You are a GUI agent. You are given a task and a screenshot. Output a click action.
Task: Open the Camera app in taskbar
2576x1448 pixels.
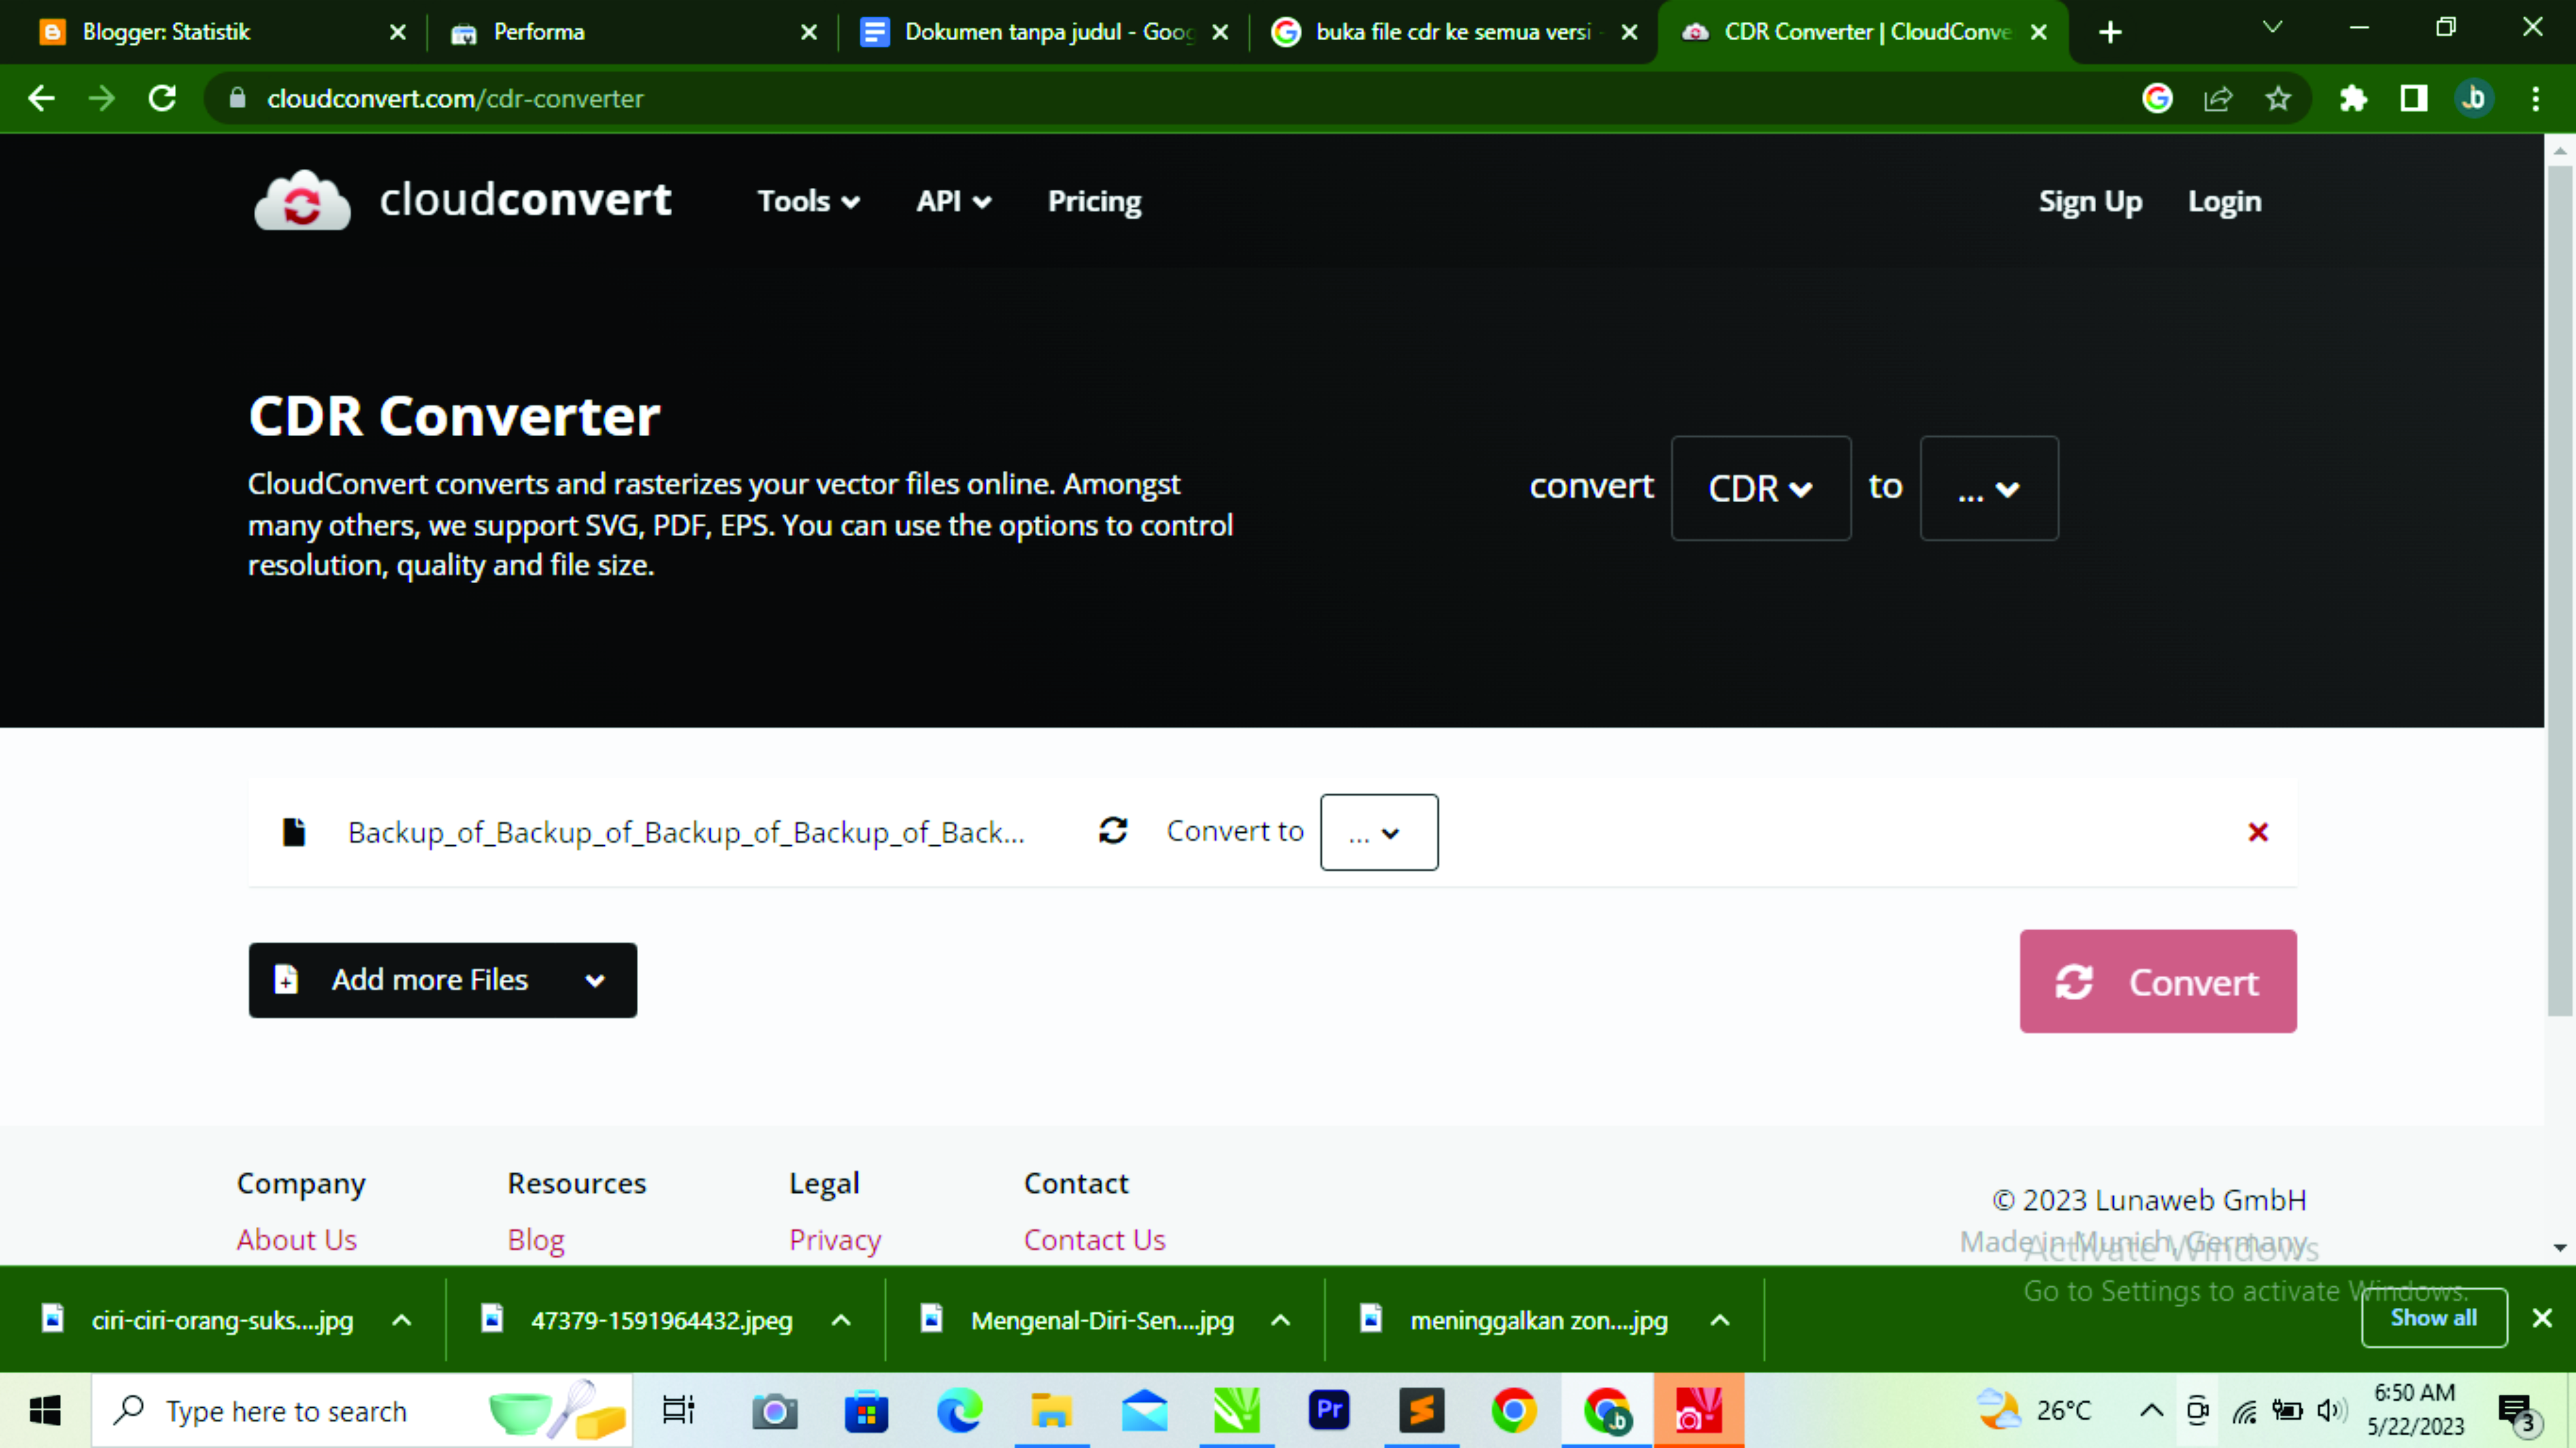point(774,1411)
